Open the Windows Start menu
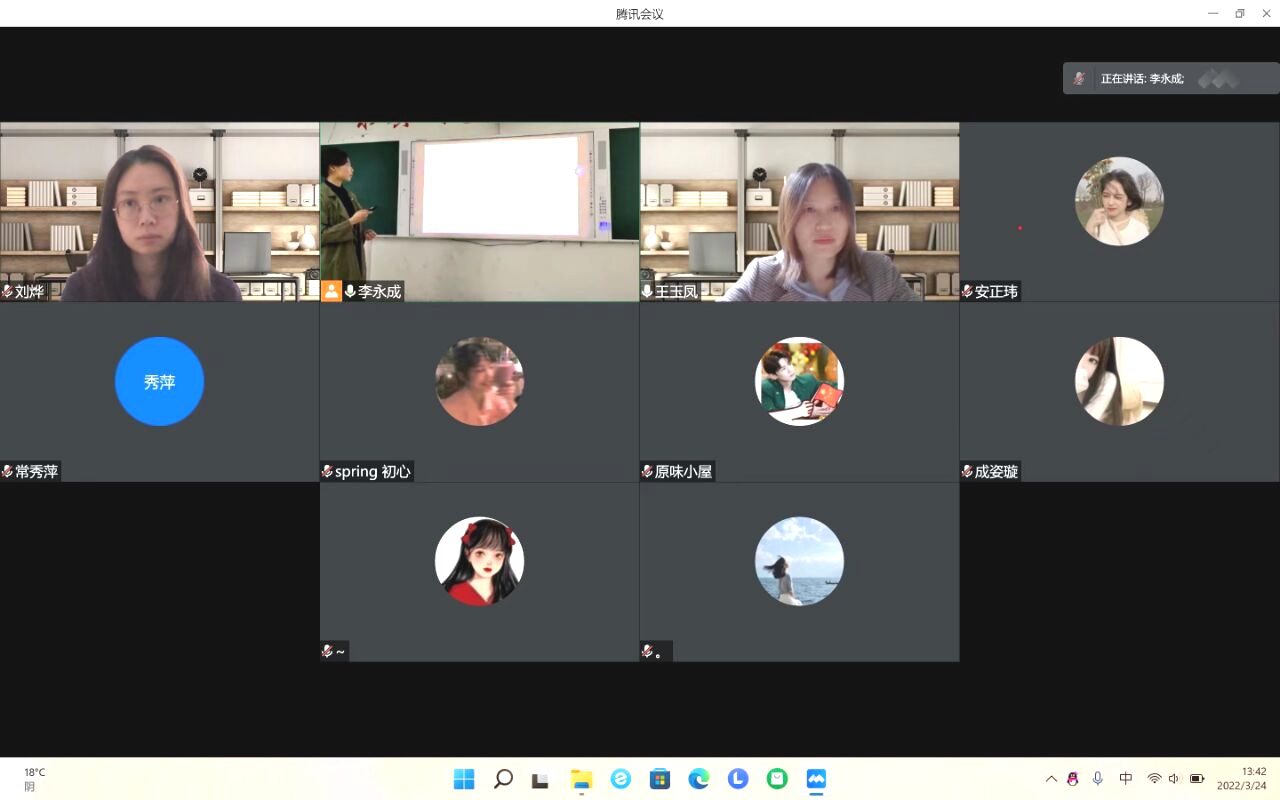 [464, 779]
